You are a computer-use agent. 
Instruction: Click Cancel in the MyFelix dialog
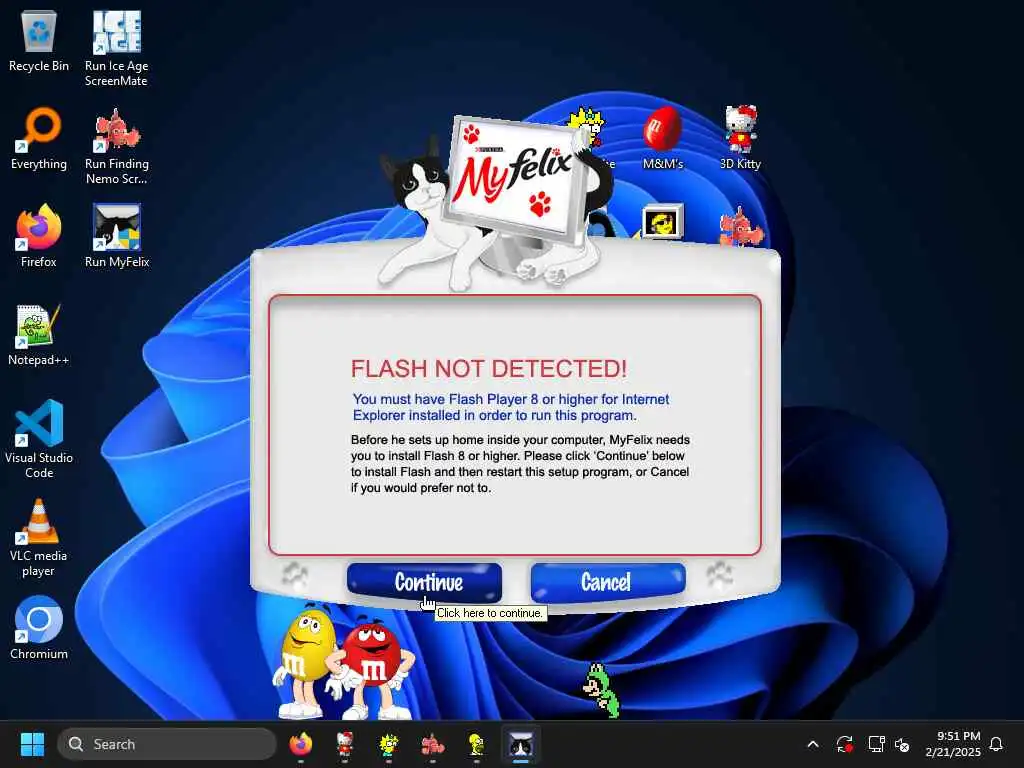(608, 582)
